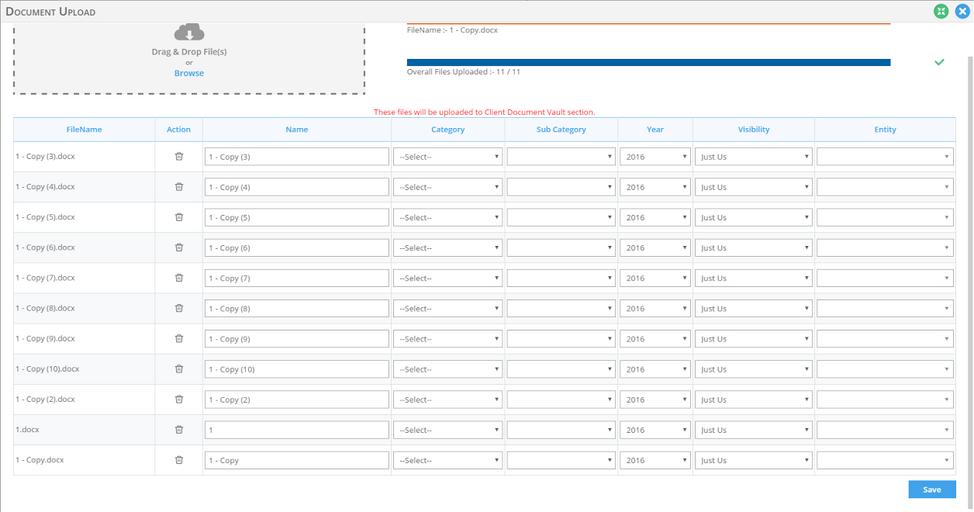The width and height of the screenshot is (974, 512).
Task: Remove 1 - Copy (8).docx using trash icon
Action: (x=179, y=308)
